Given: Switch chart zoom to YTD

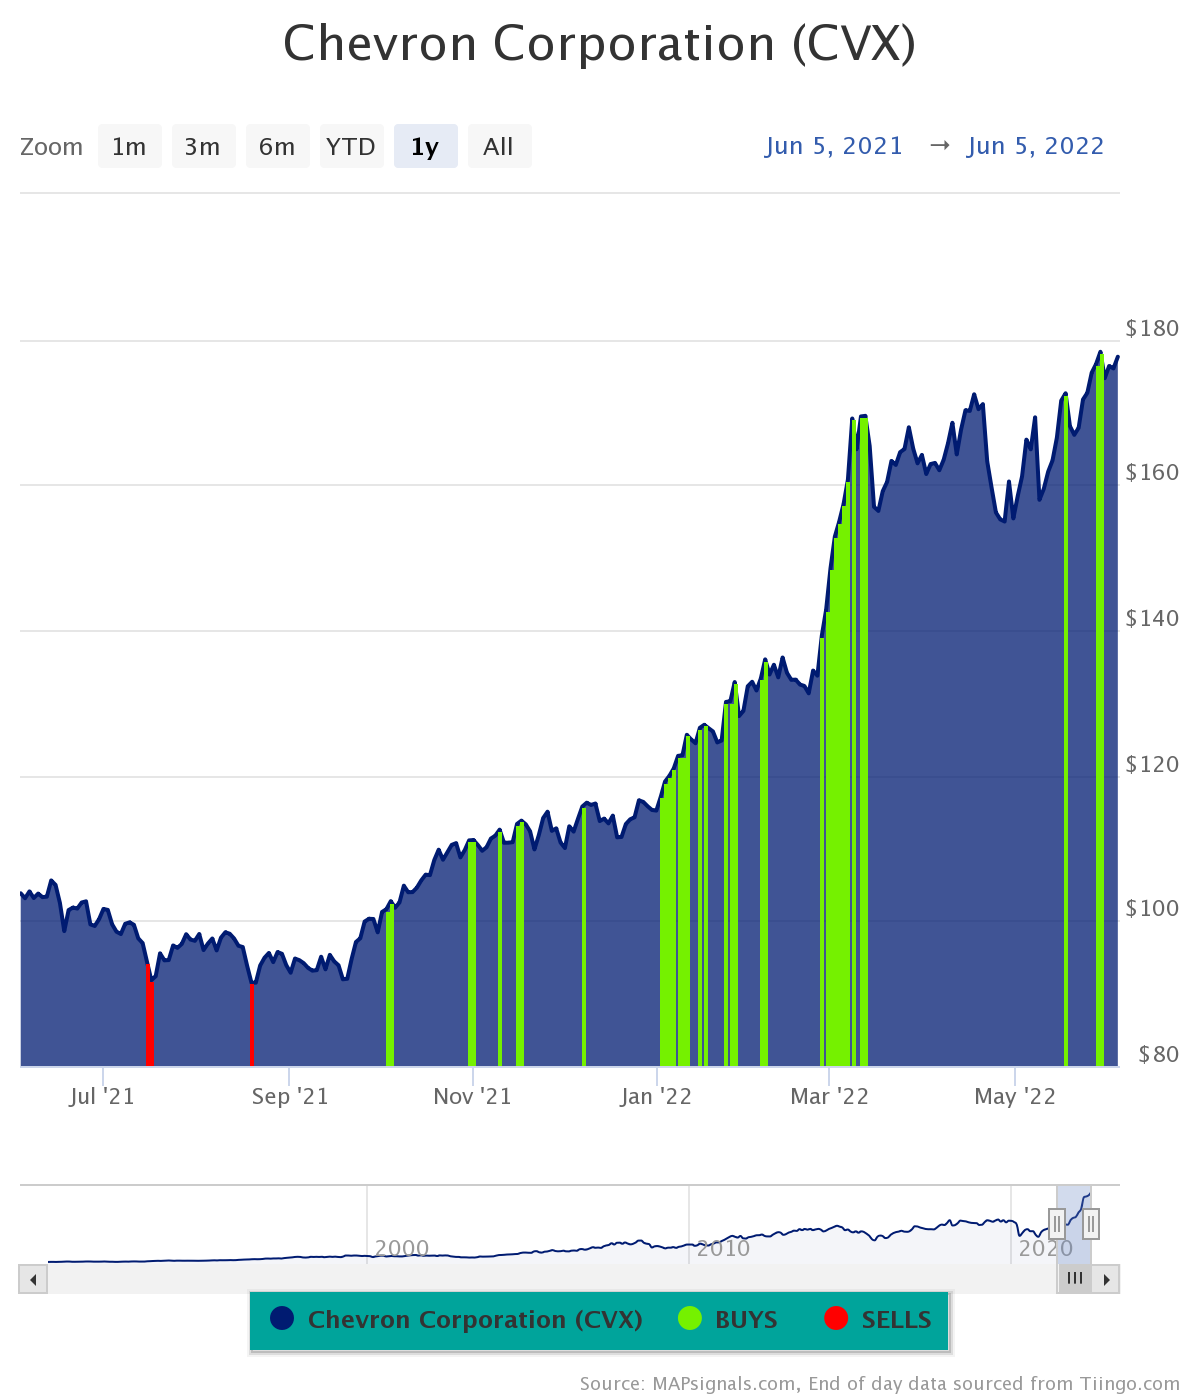Looking at the screenshot, I should [x=351, y=147].
